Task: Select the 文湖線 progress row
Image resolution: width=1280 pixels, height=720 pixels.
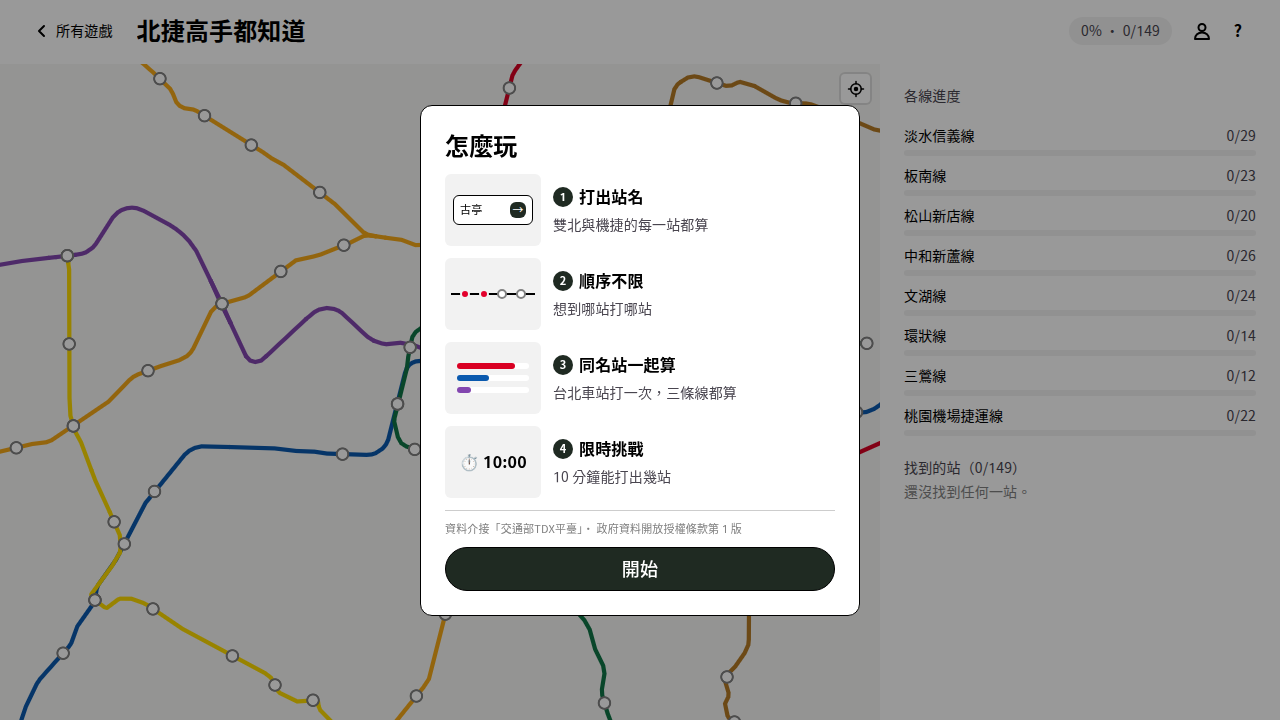Action: [x=1080, y=300]
